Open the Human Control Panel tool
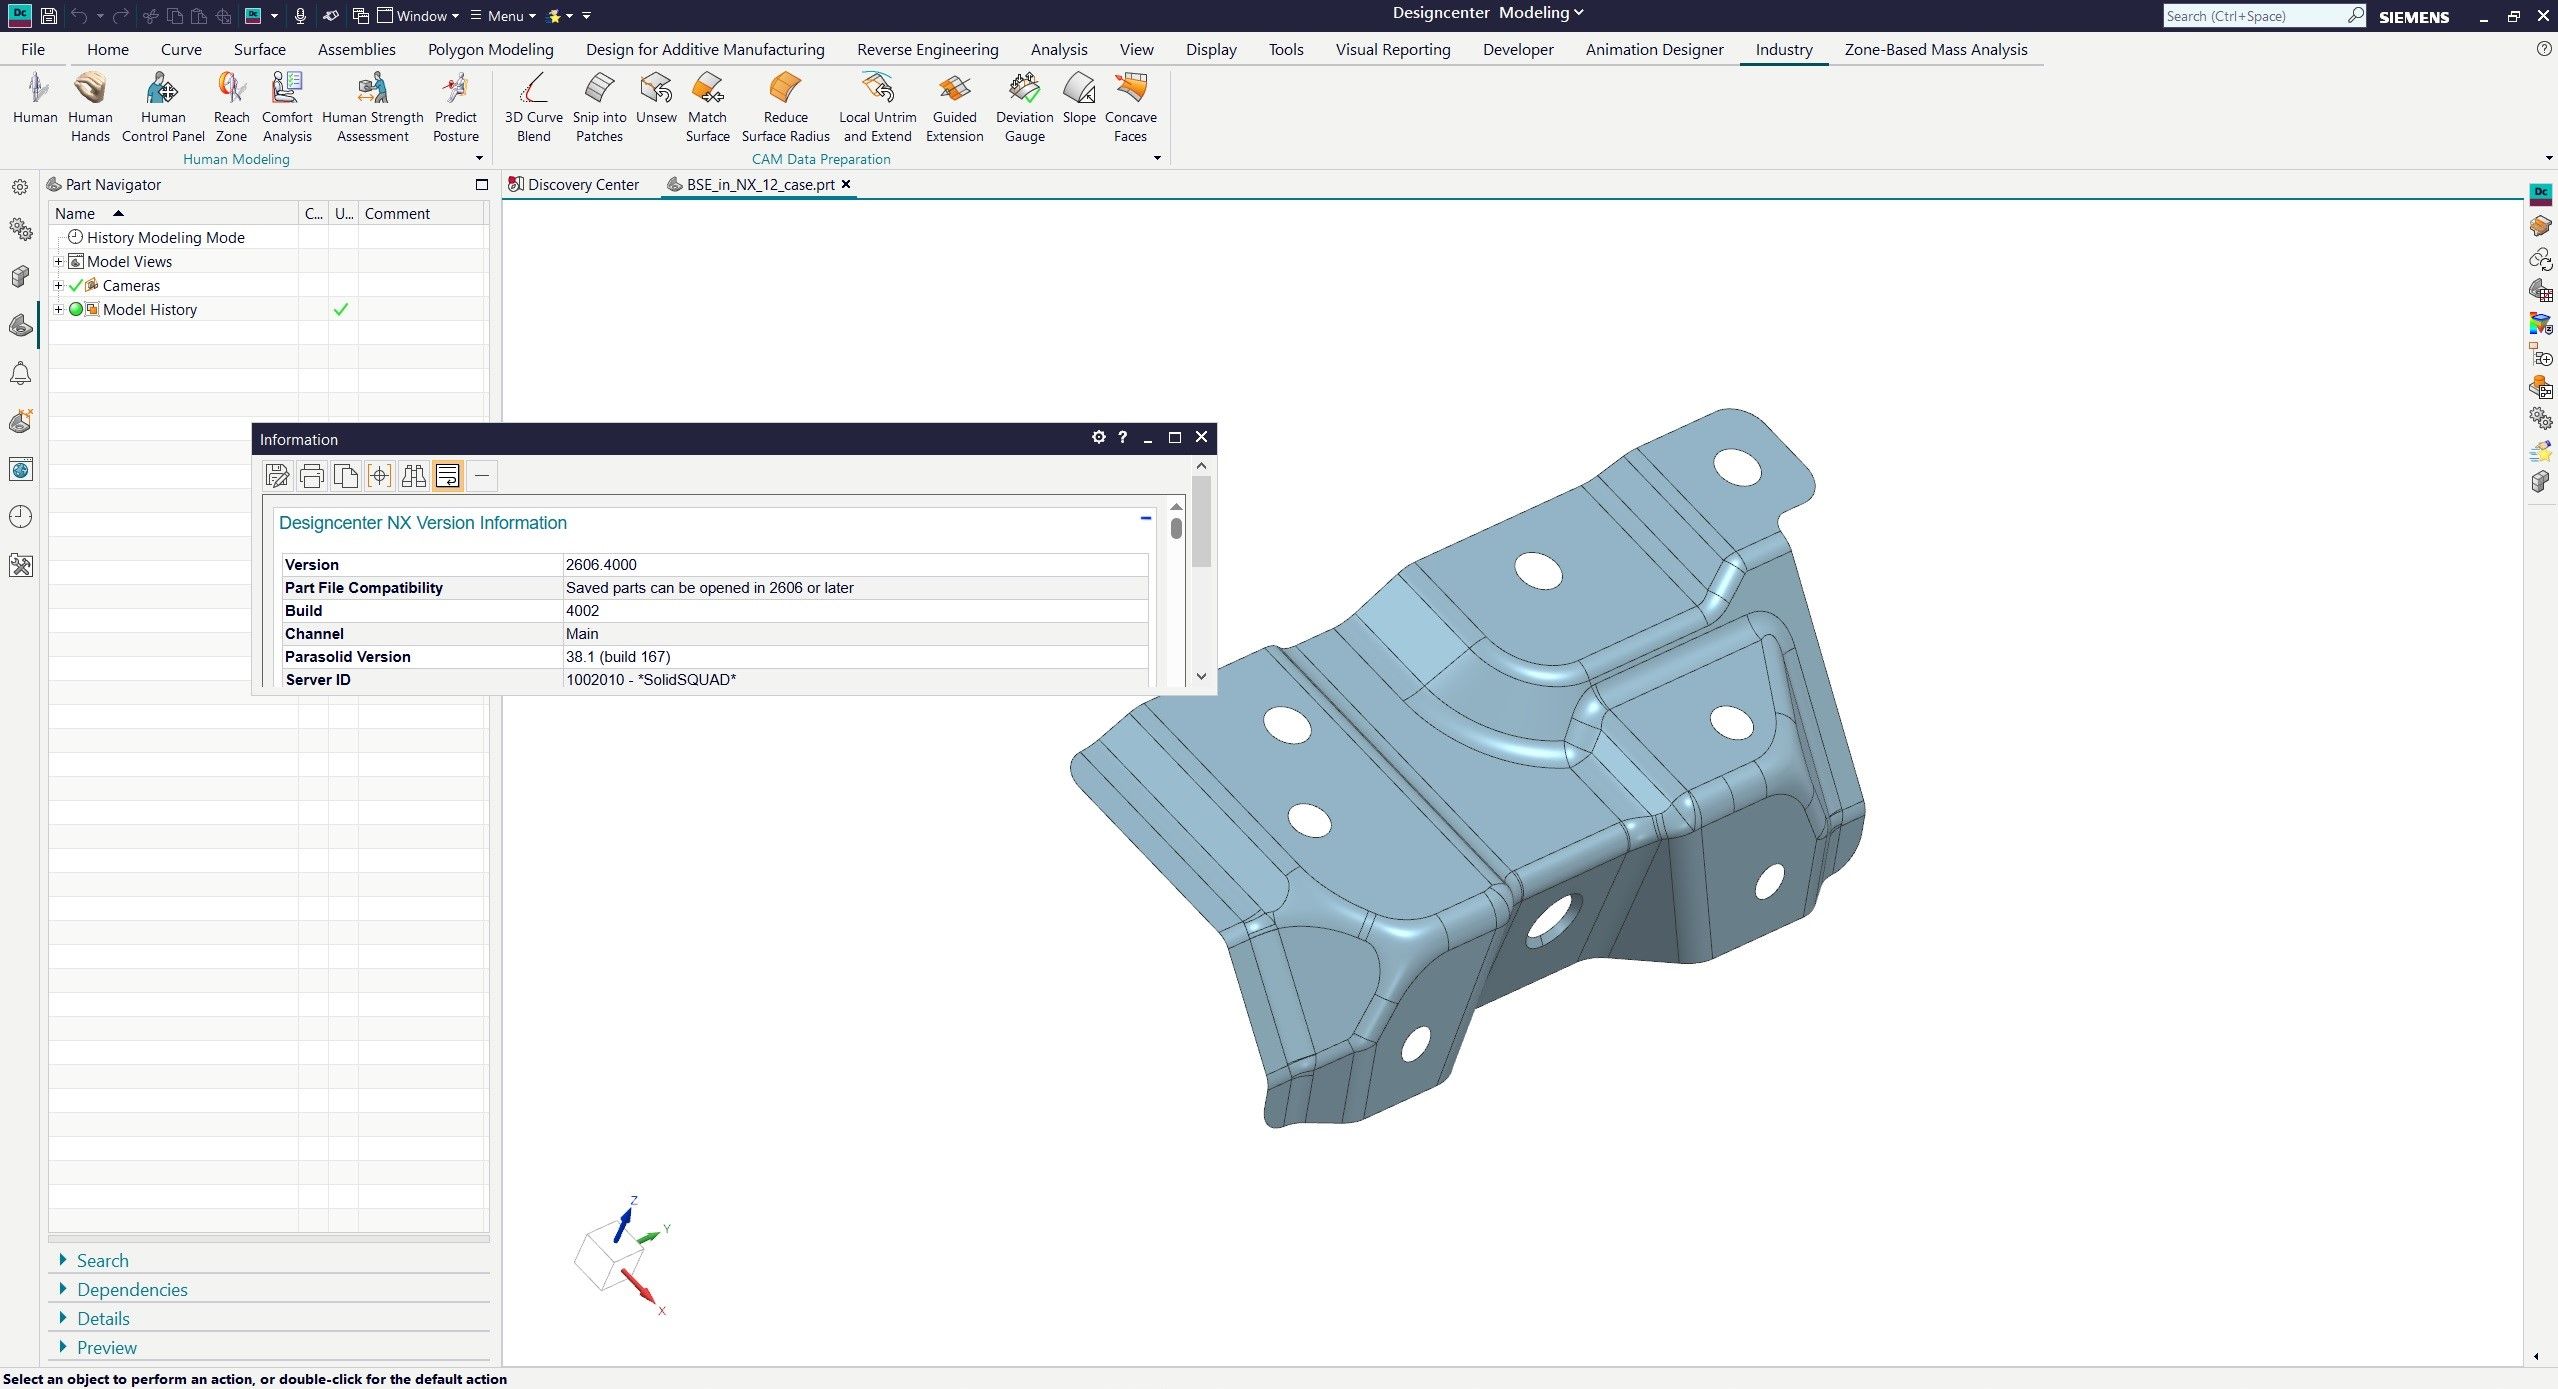The height and width of the screenshot is (1389, 2558). click(163, 107)
